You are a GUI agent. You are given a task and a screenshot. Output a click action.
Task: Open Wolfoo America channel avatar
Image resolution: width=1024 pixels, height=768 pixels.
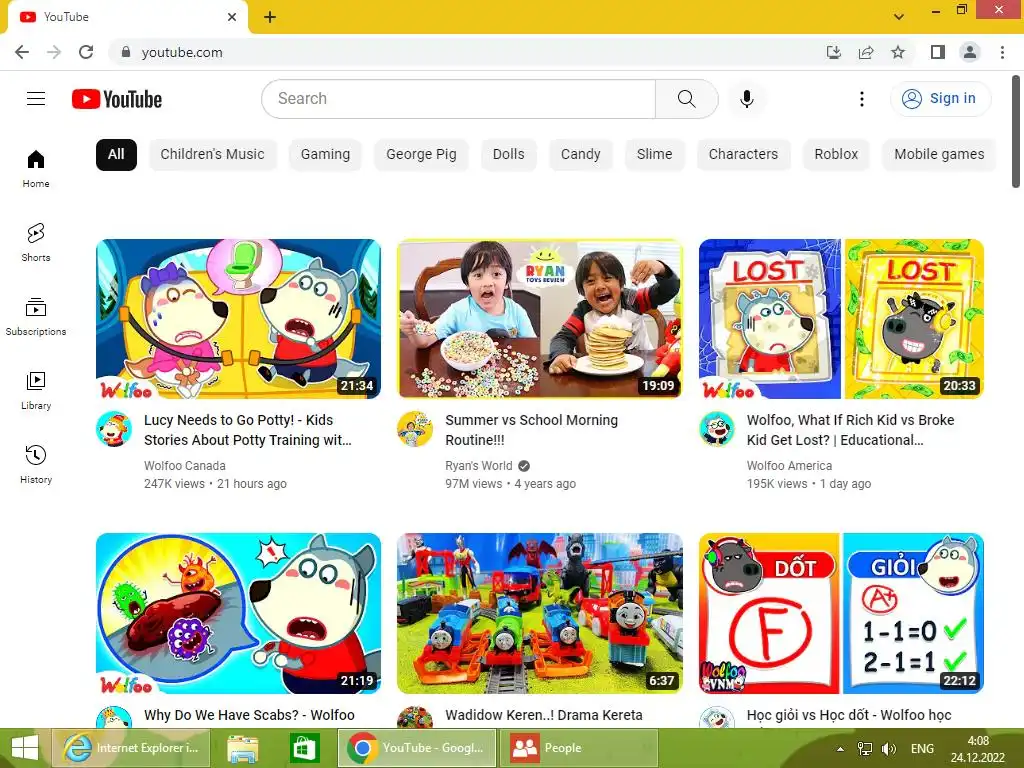pos(716,429)
